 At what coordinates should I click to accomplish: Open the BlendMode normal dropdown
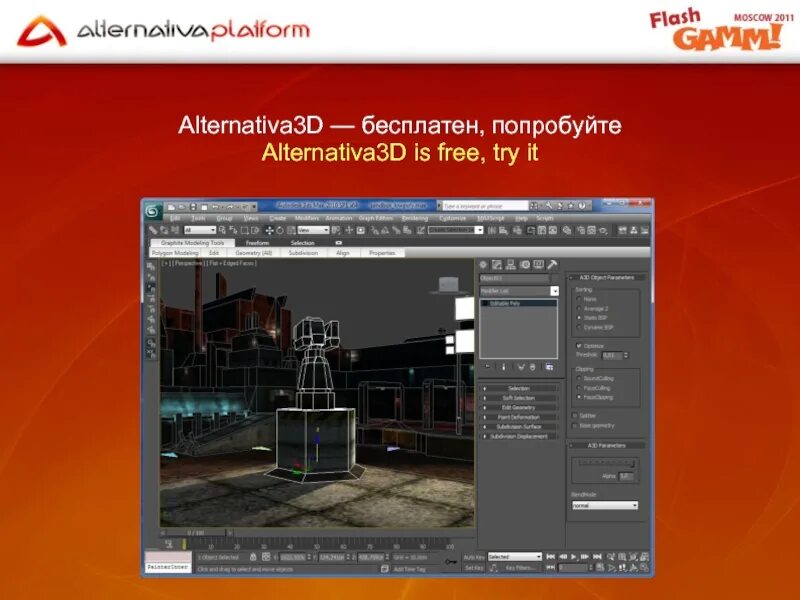[605, 505]
